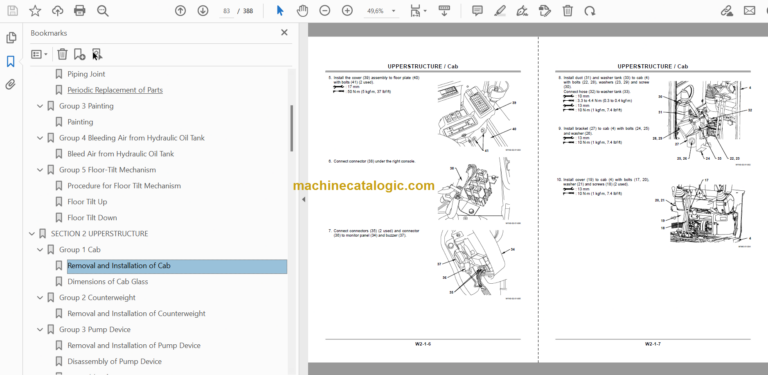
Task: Choose the Selection arrow tool
Action: click(x=280, y=10)
